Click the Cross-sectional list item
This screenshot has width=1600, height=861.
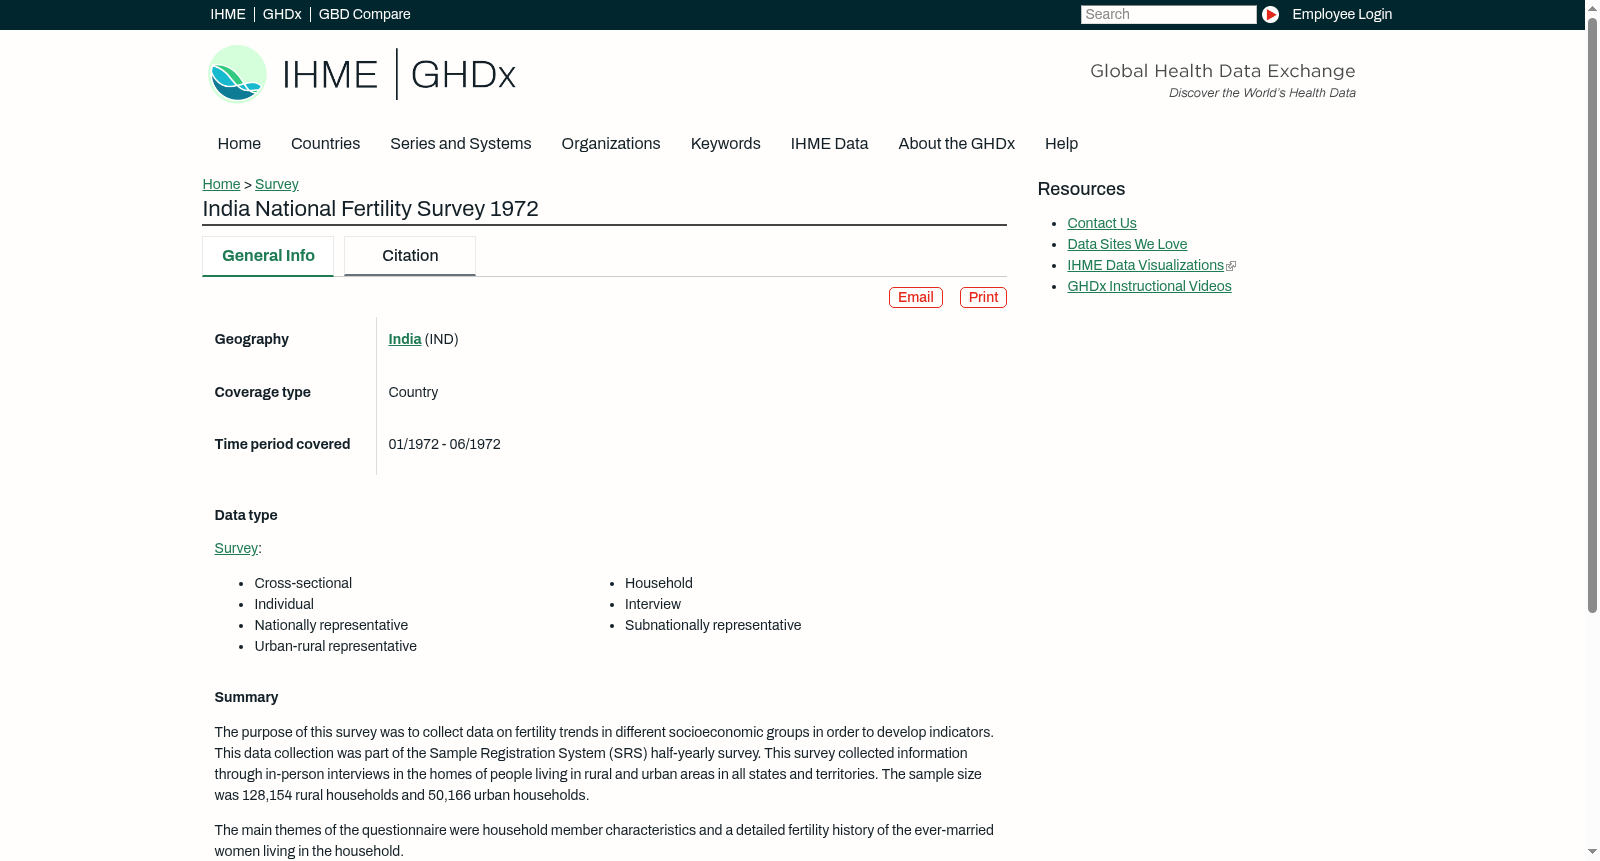(303, 583)
